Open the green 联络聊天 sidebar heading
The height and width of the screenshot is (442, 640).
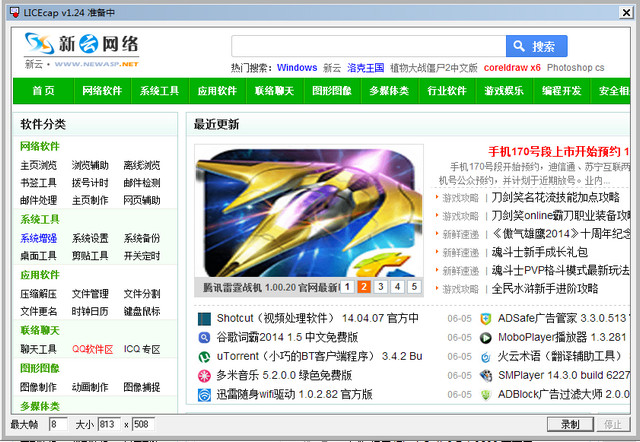click(x=40, y=330)
